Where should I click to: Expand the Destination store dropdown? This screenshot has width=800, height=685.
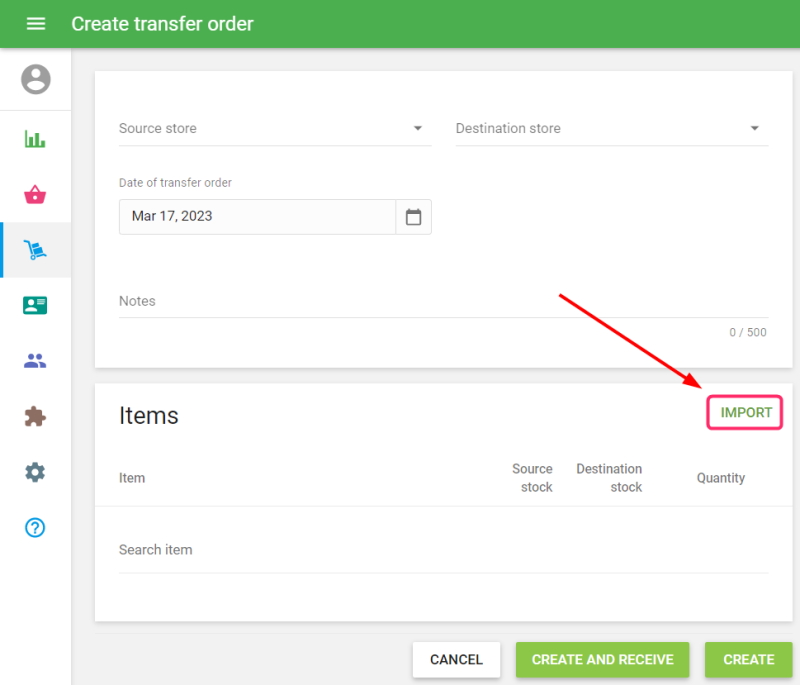611,129
